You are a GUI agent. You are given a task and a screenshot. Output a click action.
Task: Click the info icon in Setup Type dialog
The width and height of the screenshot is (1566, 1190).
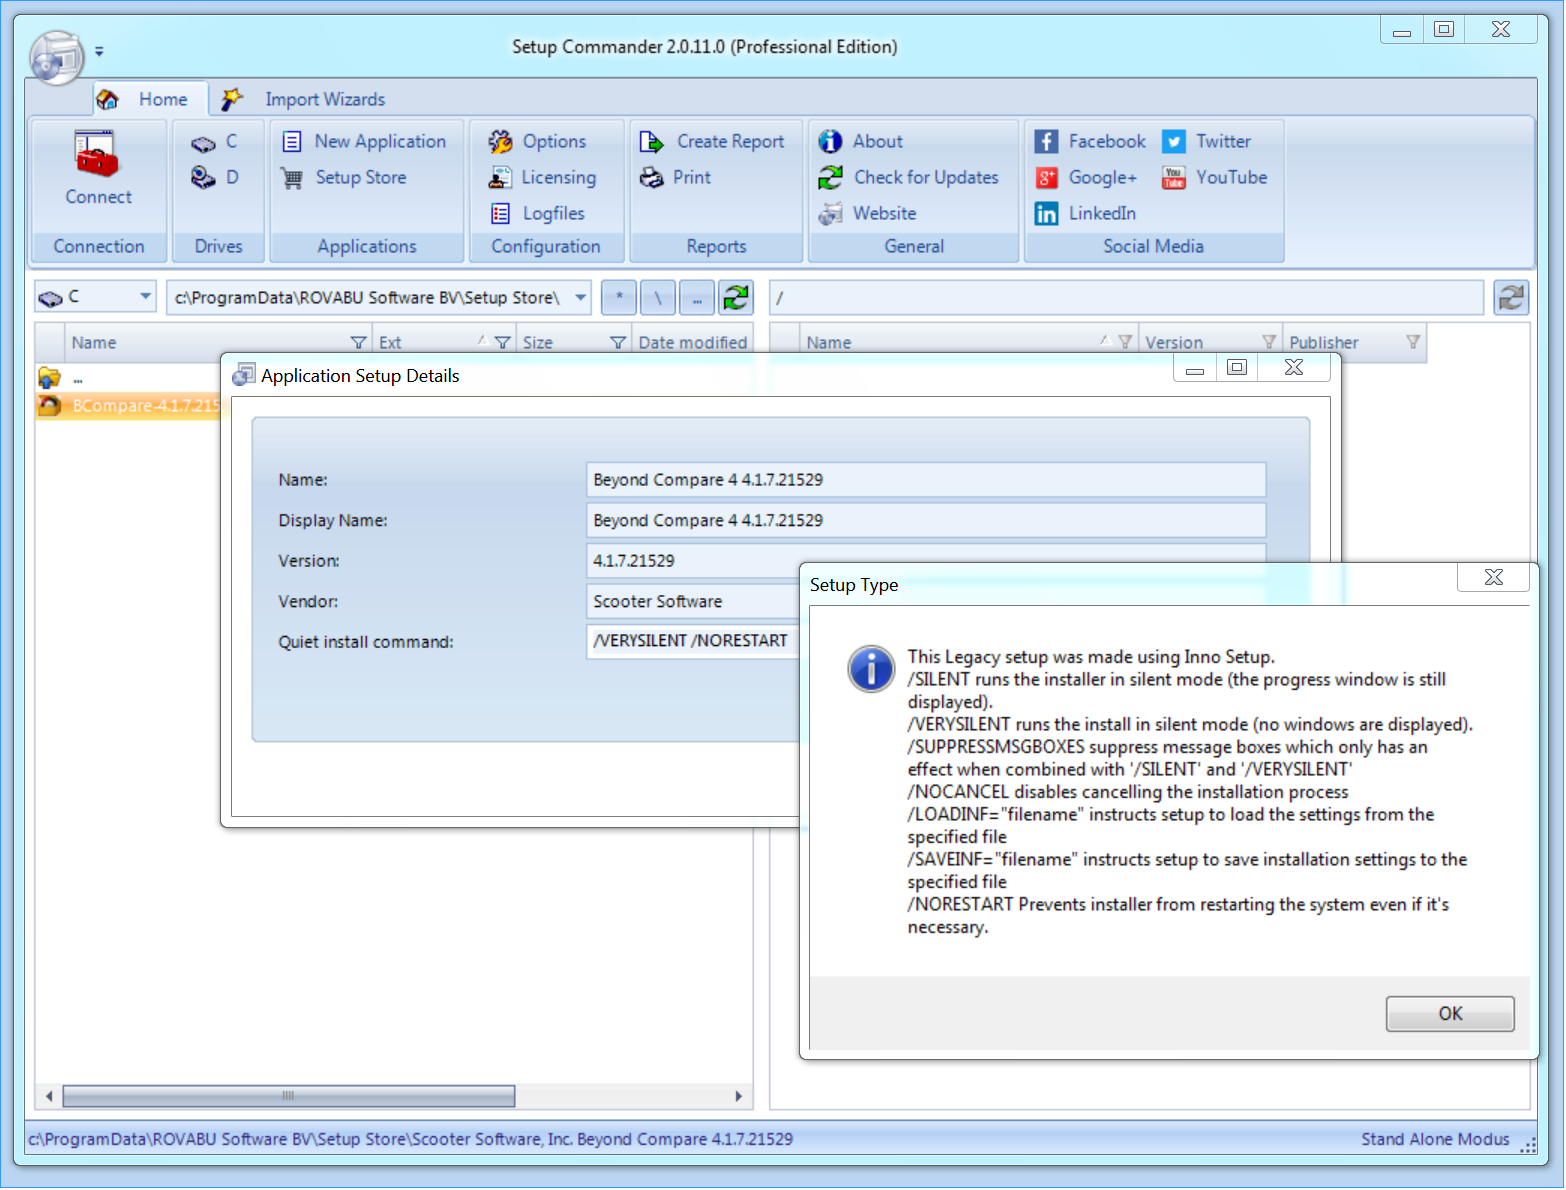click(871, 669)
